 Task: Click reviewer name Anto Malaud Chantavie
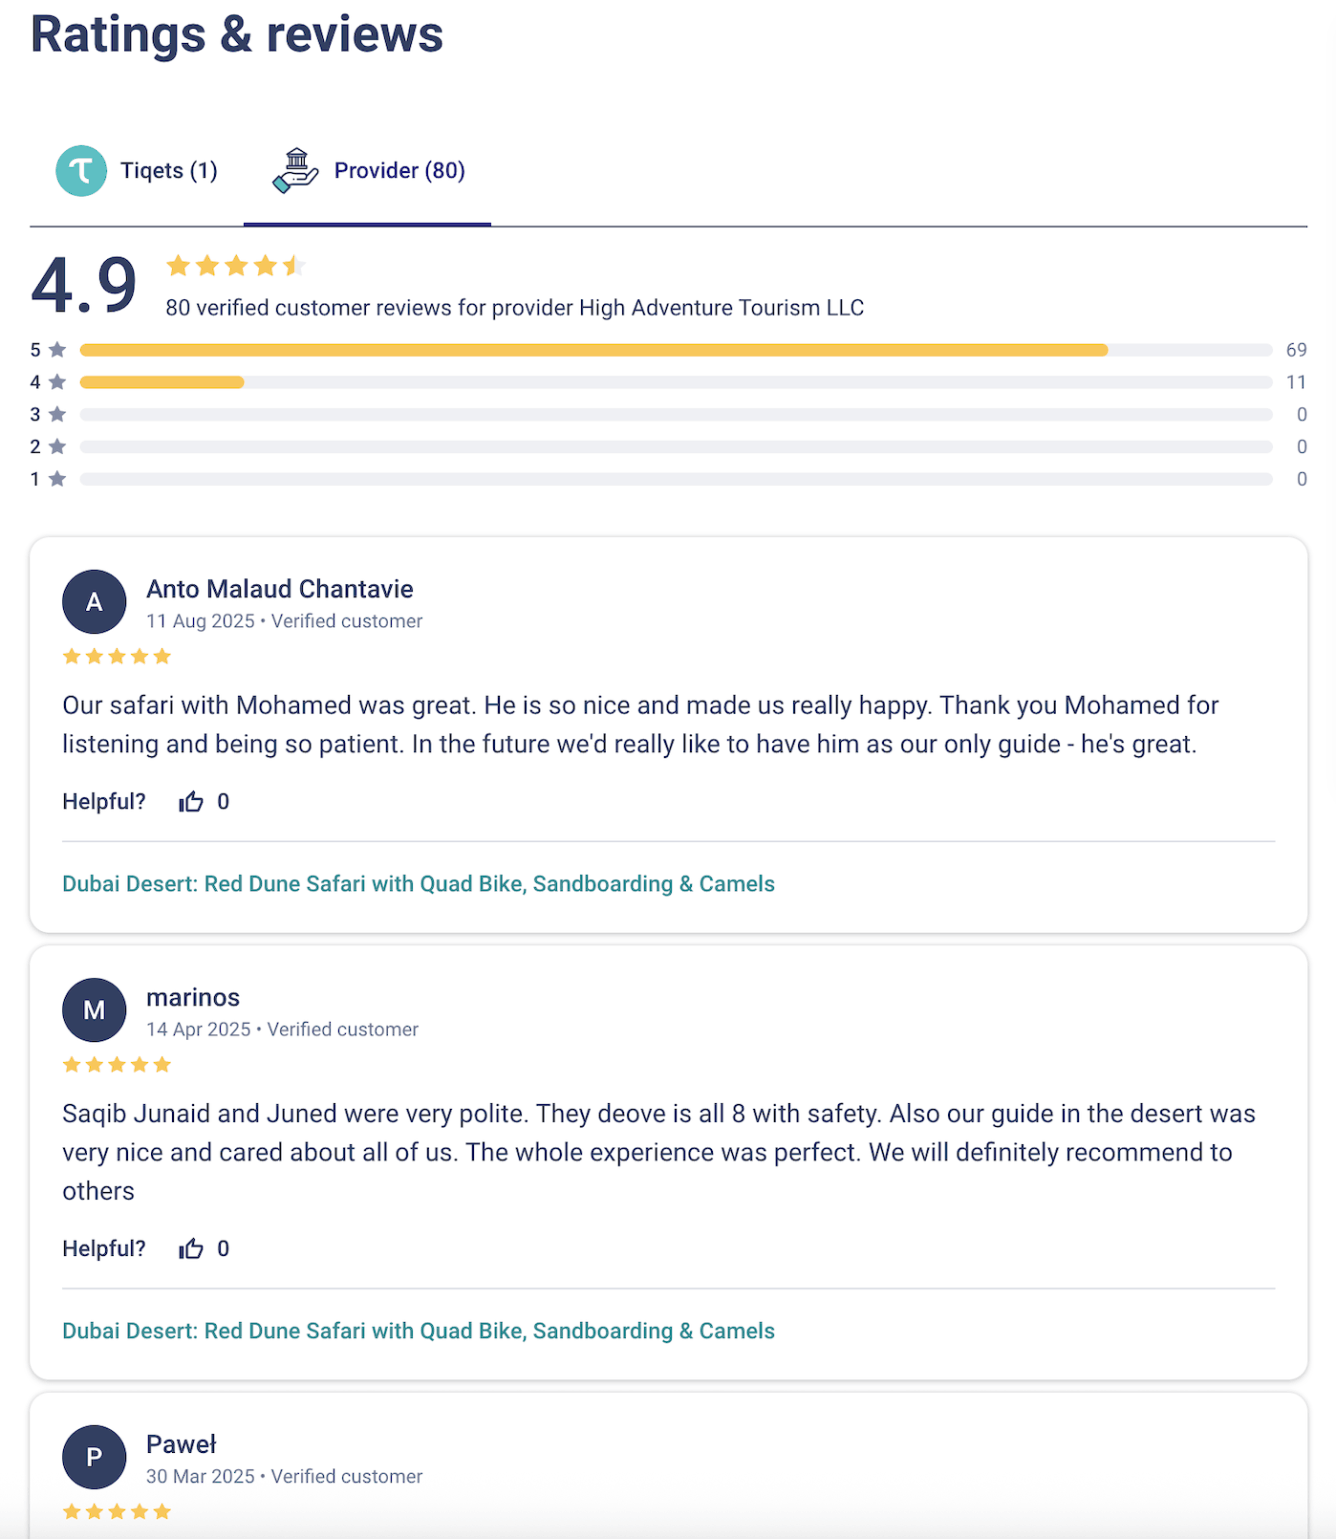point(280,589)
